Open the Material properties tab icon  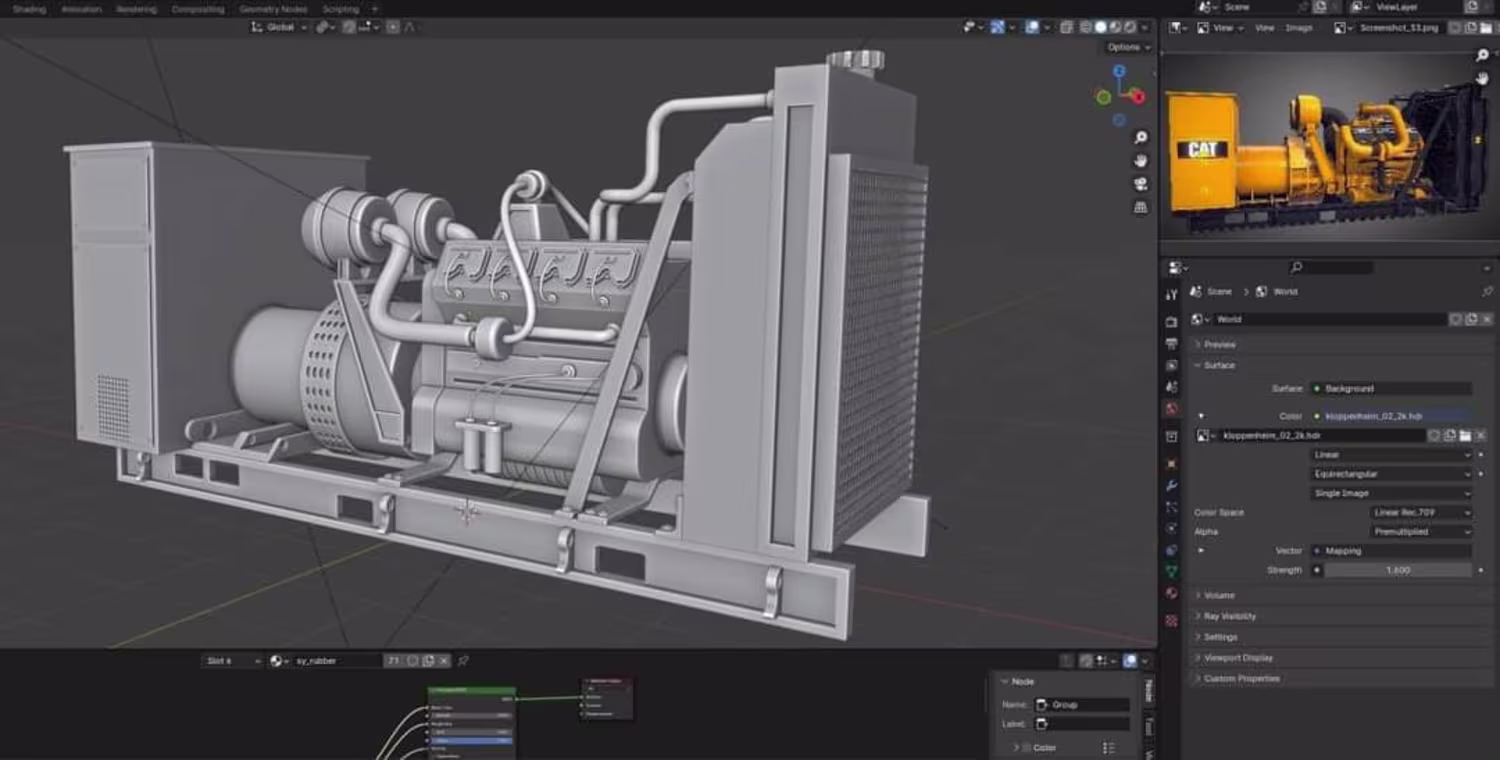pos(1172,594)
